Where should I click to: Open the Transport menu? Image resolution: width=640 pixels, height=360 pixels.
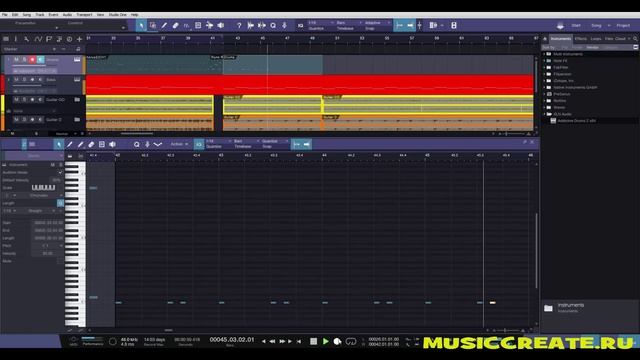coord(84,15)
